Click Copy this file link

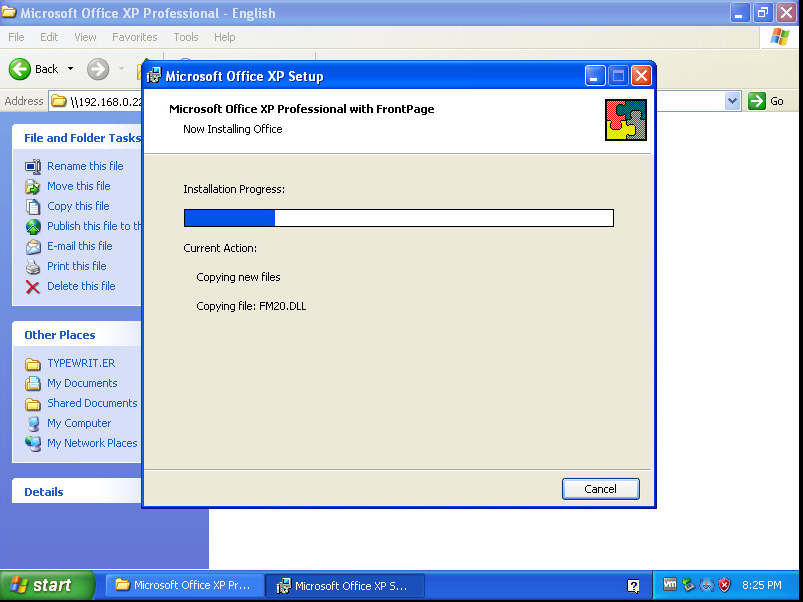coord(78,206)
